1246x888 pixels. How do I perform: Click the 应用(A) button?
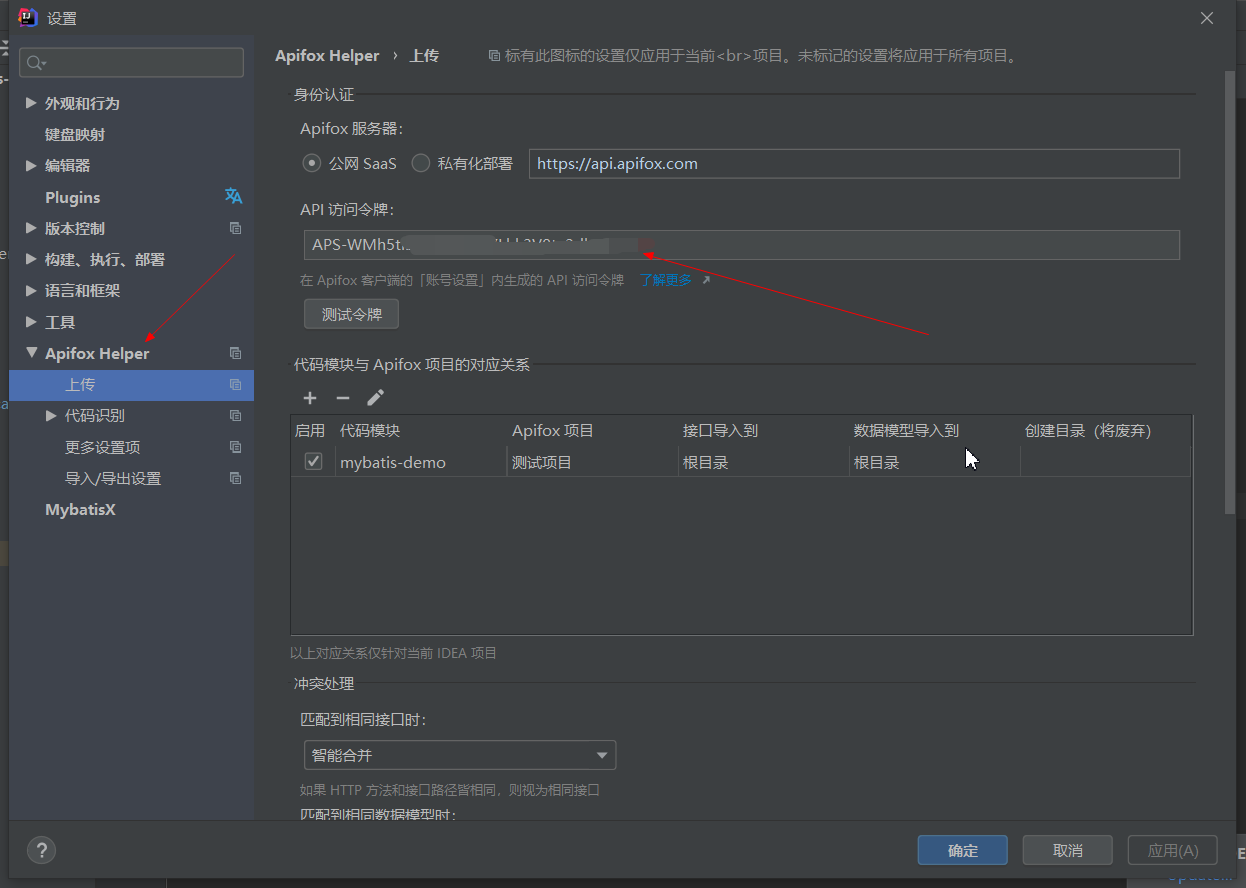pos(1173,850)
